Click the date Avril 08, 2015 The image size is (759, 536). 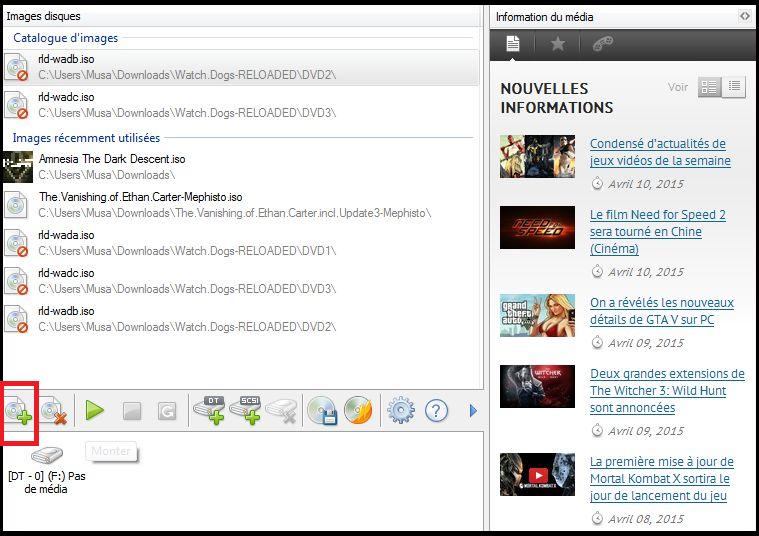tap(646, 519)
